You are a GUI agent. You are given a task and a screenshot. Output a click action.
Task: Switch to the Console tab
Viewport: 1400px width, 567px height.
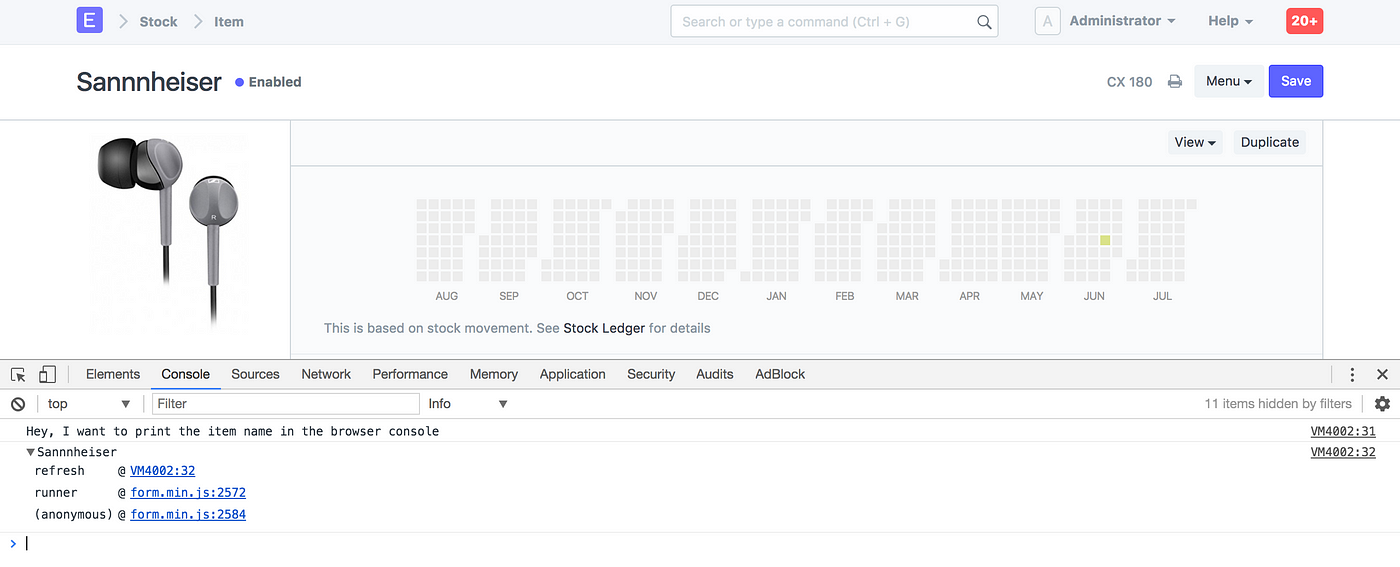point(186,374)
